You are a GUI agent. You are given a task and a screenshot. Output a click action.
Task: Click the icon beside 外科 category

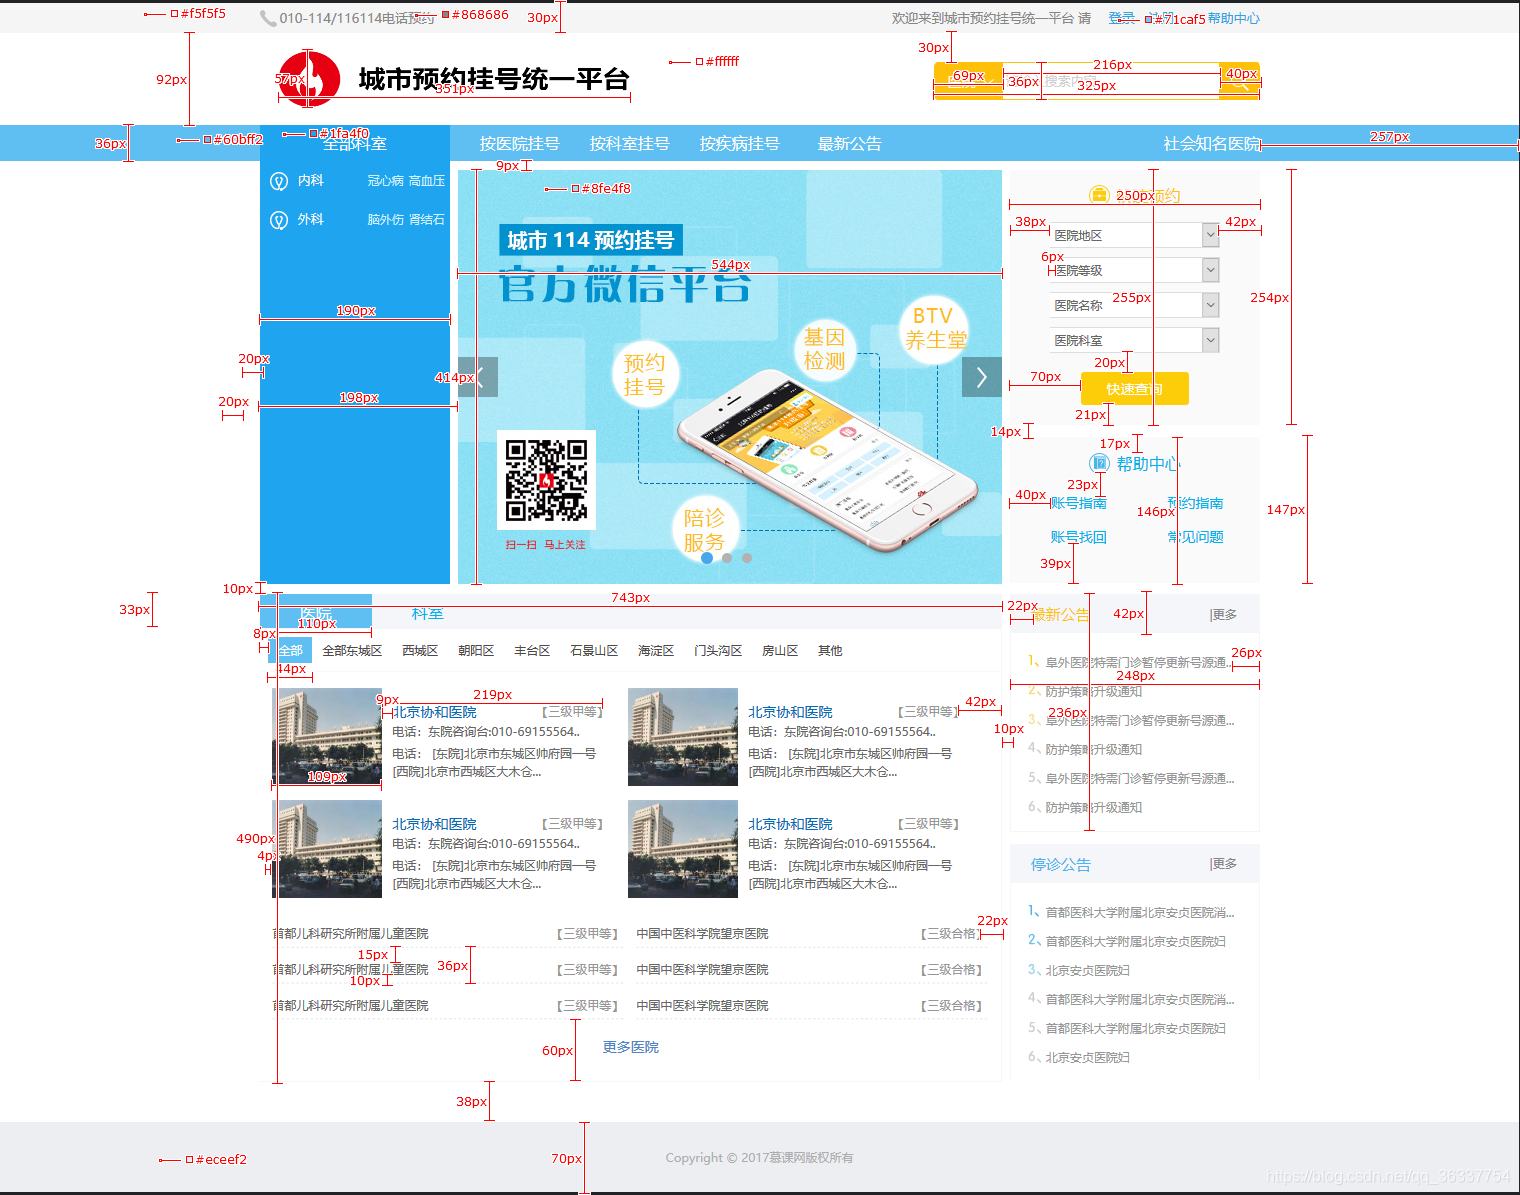(279, 220)
